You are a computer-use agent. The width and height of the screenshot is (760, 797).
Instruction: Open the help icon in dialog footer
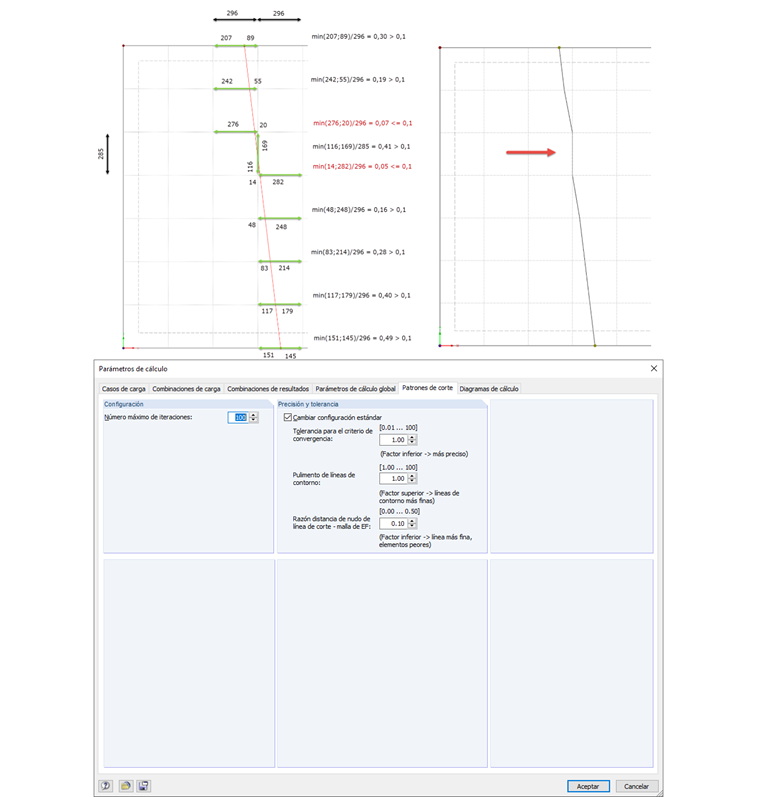(x=106, y=786)
